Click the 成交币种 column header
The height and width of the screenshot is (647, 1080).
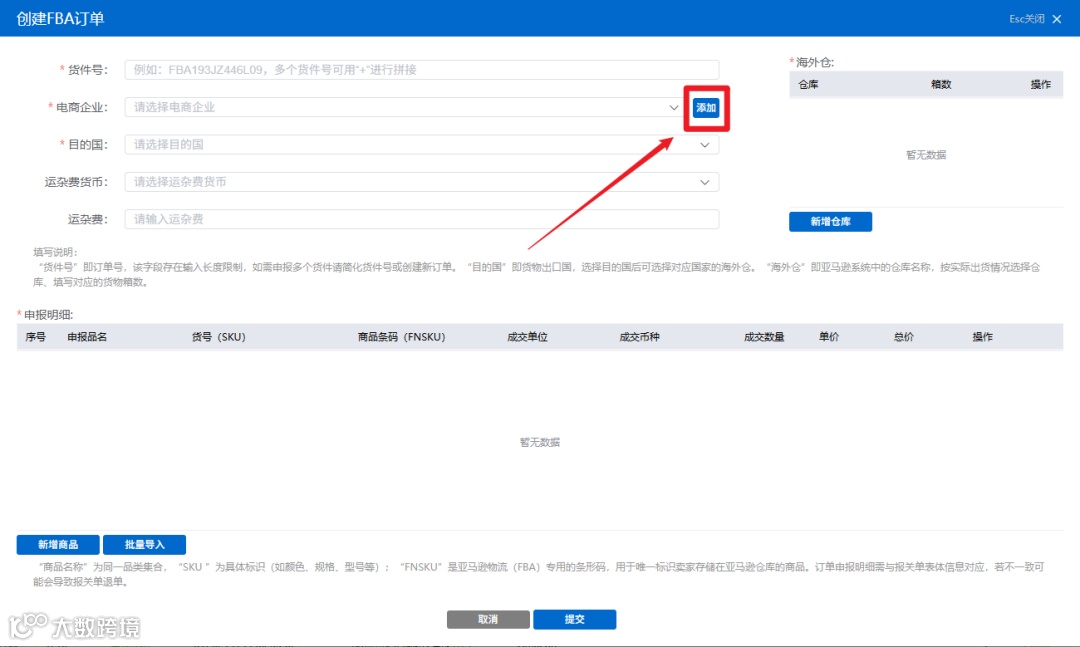click(639, 337)
